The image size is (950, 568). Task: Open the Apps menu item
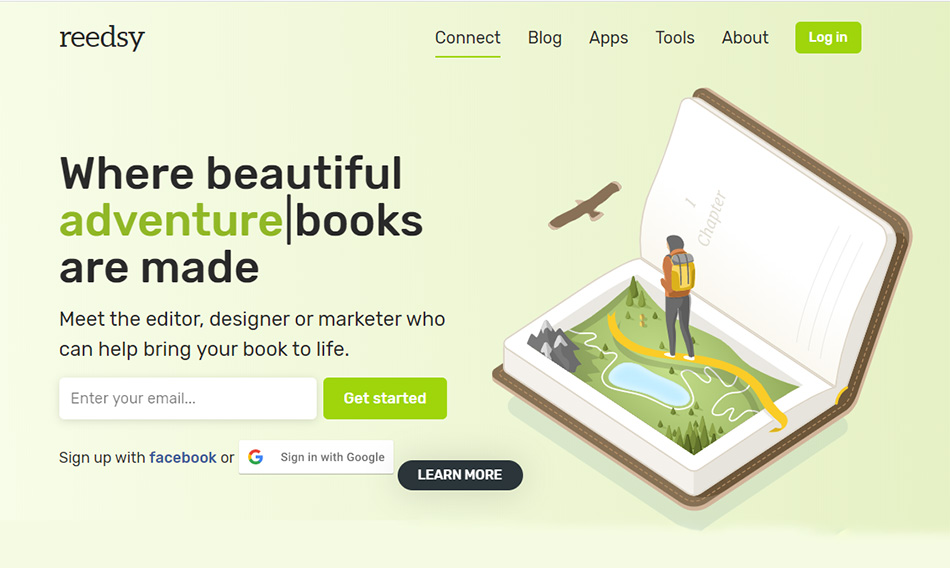click(608, 38)
